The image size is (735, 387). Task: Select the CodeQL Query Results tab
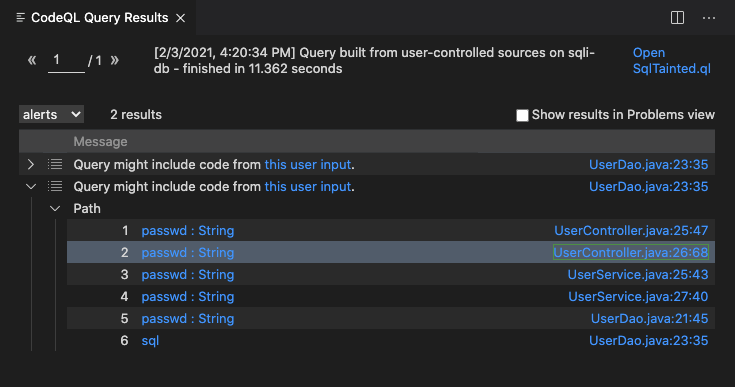(99, 18)
